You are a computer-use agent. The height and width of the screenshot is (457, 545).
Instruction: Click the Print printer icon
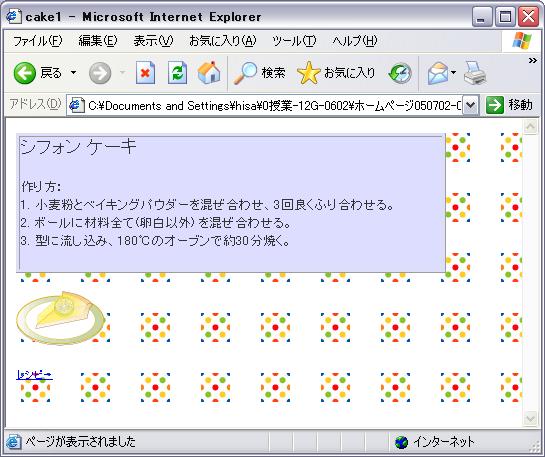[x=475, y=73]
